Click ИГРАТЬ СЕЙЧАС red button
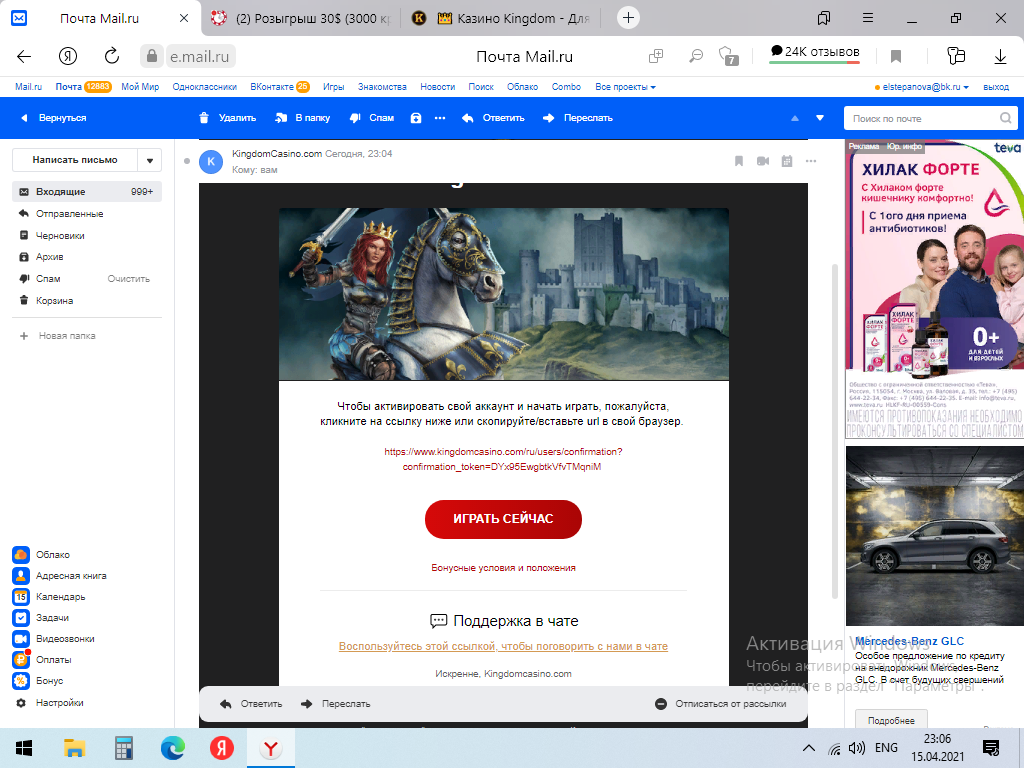 click(x=503, y=519)
